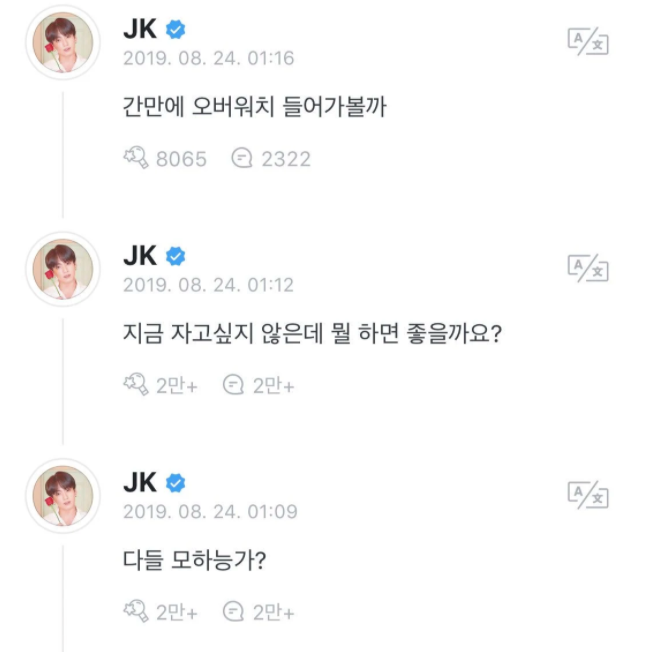This screenshot has width=645, height=652.
Task: Click the timestamp 2019. 08. 24. 01:16
Action: pyautogui.click(x=208, y=58)
